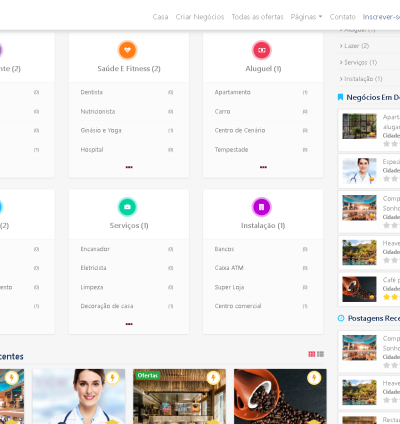The image size is (400, 424).
Task: Open Aluguel (1) heading link
Action: pos(263,68)
